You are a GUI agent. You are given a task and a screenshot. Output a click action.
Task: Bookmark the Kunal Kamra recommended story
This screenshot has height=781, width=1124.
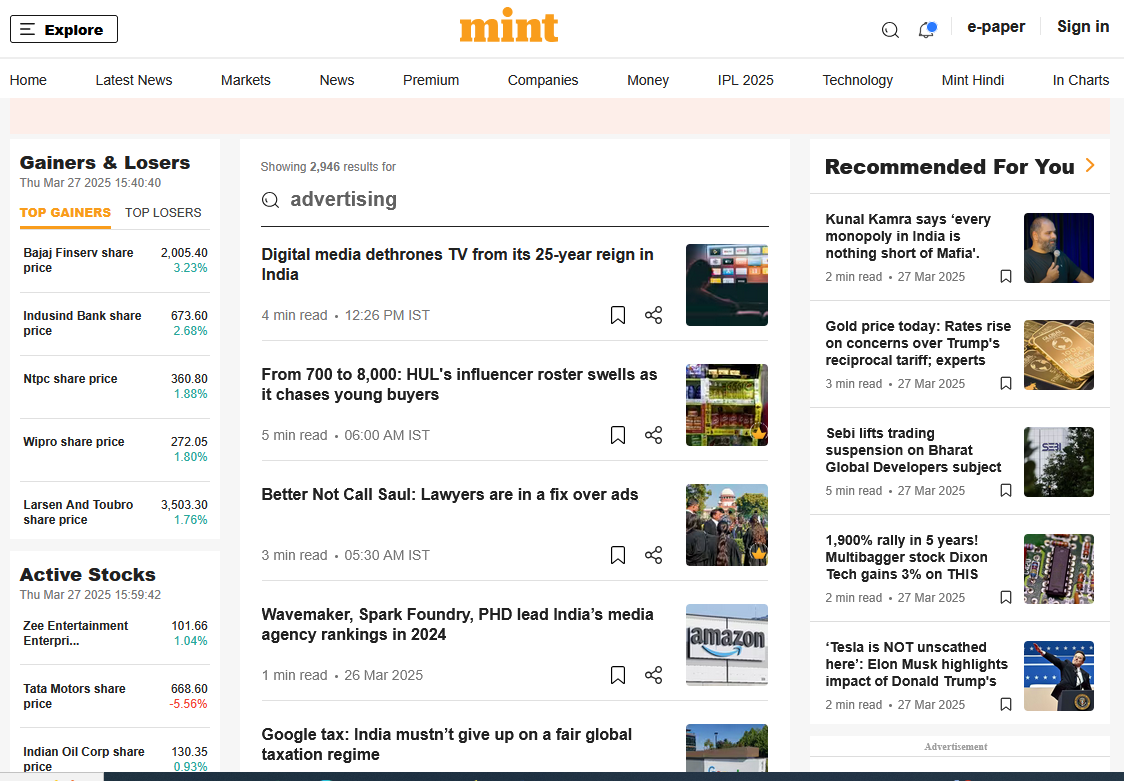1006,277
